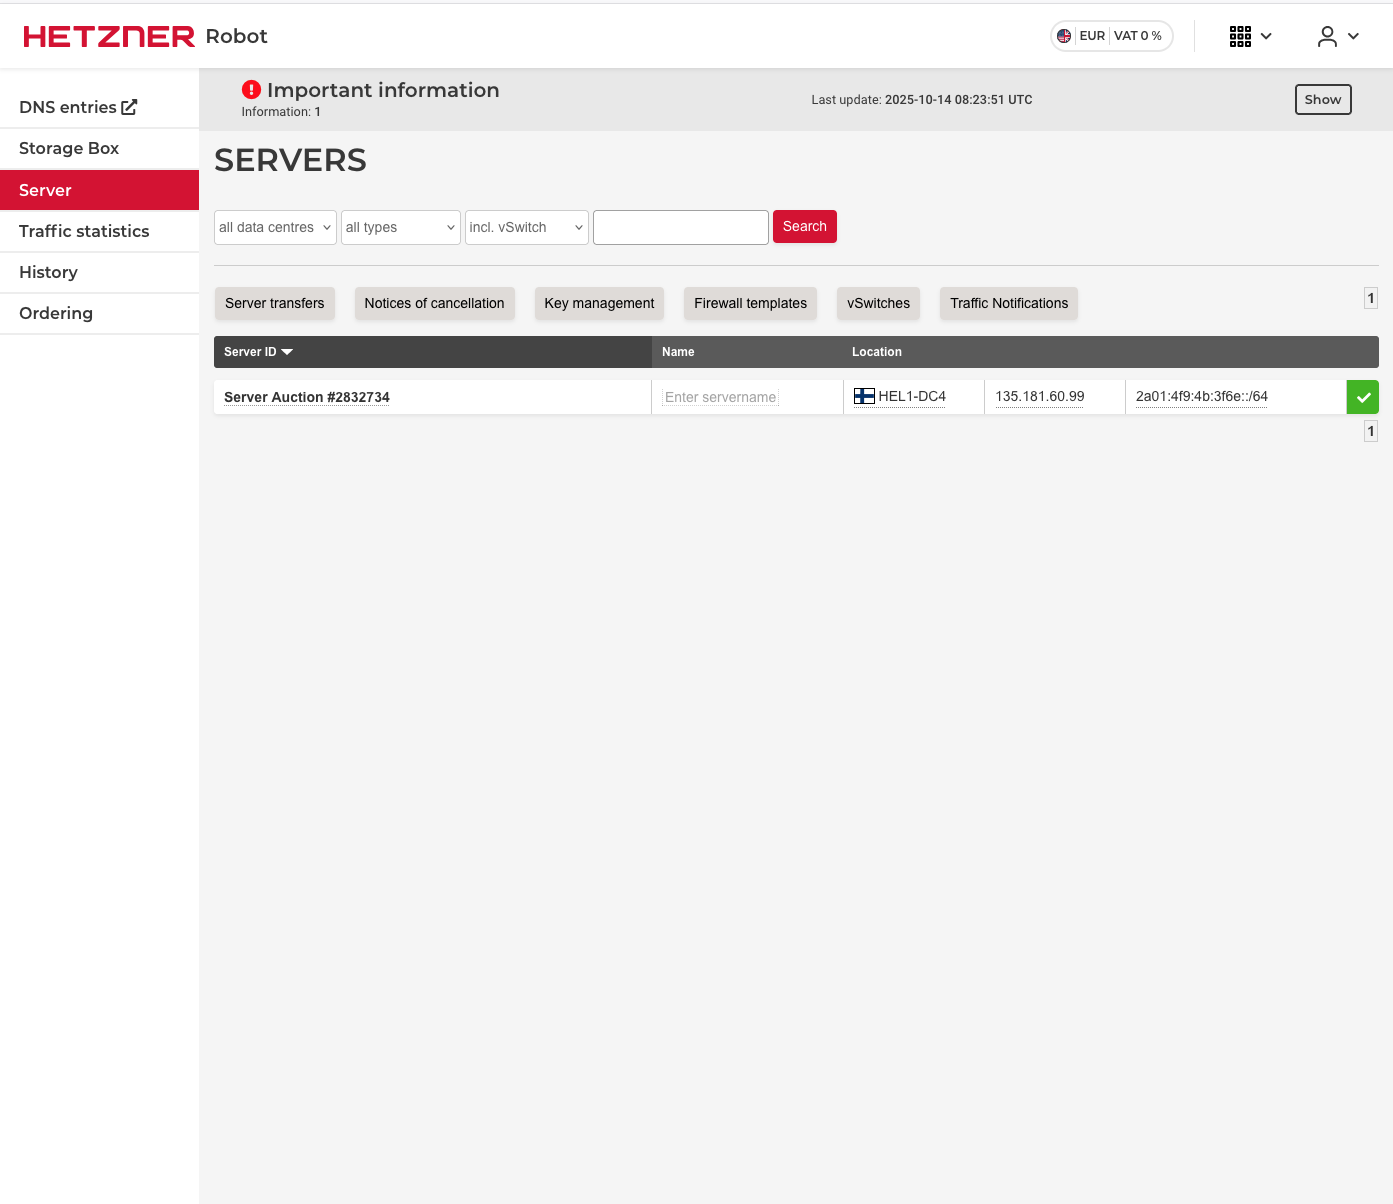Sort servers by Server ID column
Image resolution: width=1393 pixels, height=1204 pixels.
(257, 352)
